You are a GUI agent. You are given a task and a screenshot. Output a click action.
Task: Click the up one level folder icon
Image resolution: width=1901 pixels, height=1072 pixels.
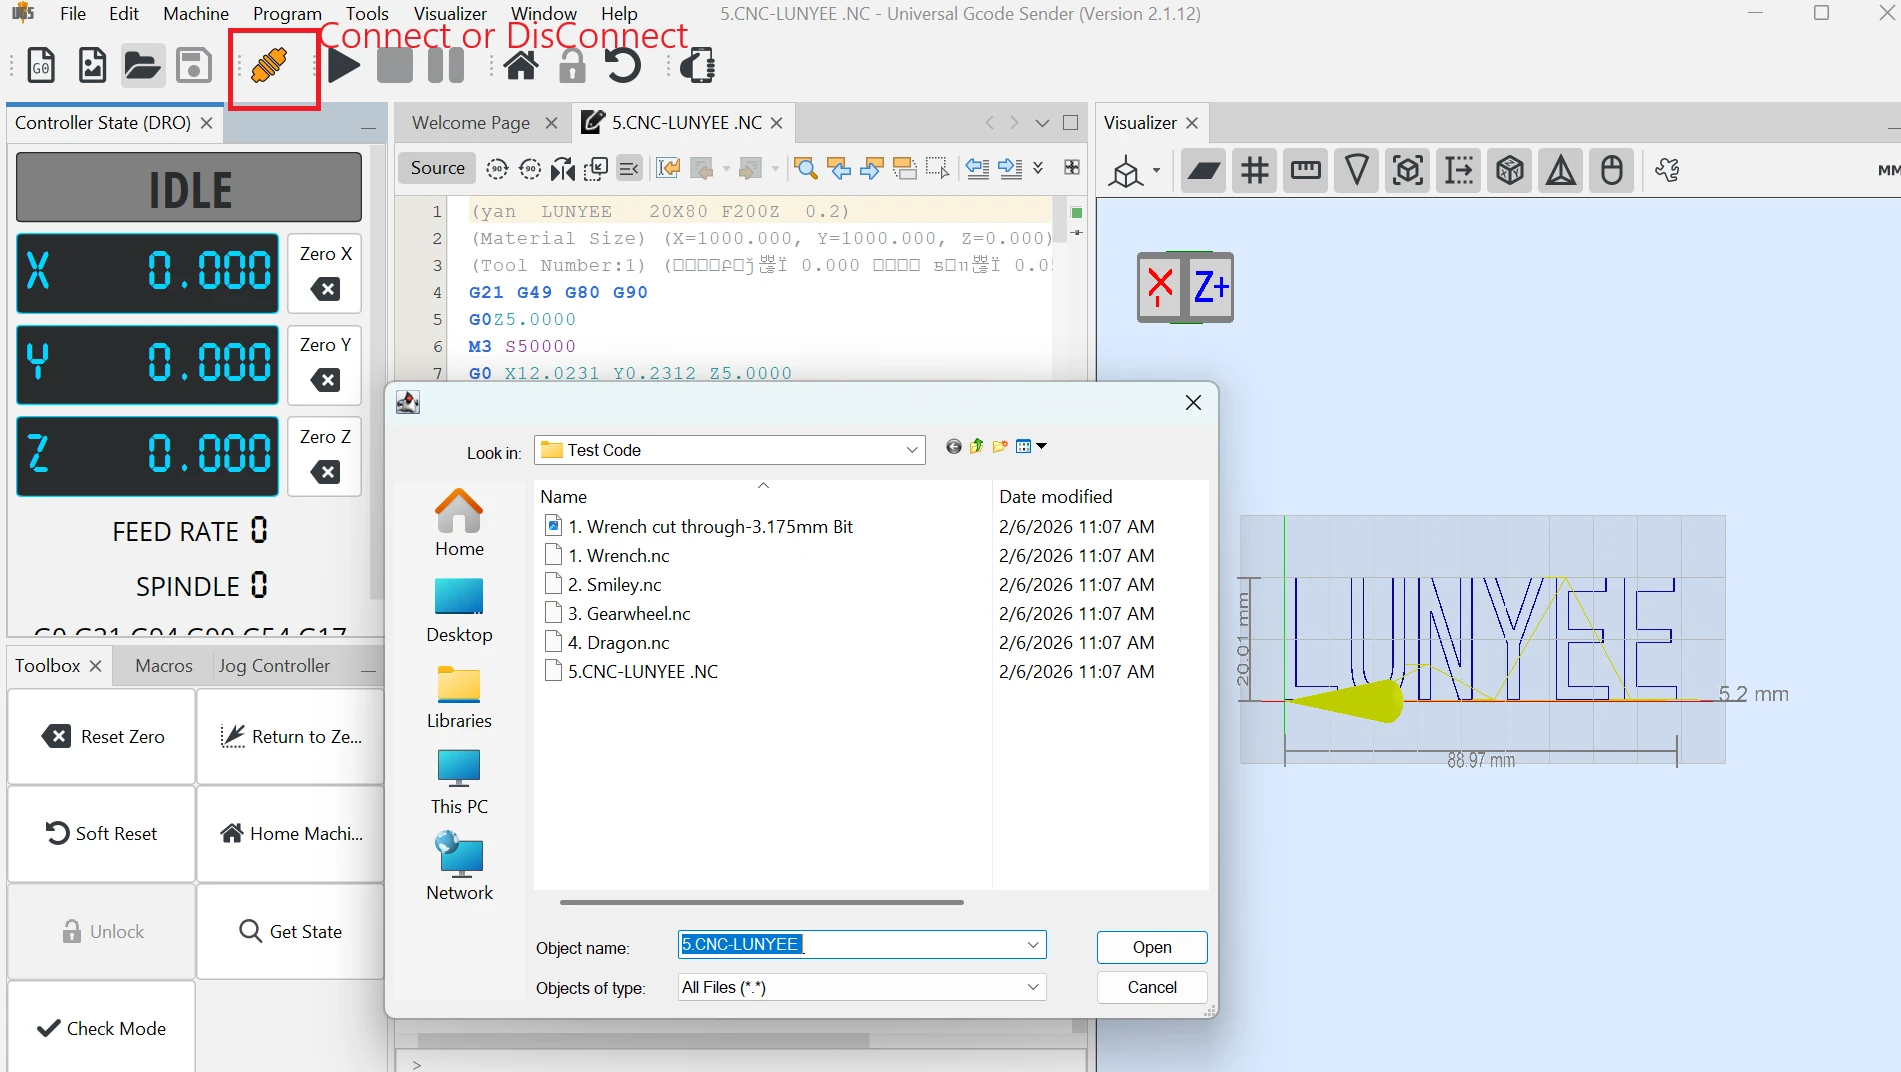coord(977,446)
